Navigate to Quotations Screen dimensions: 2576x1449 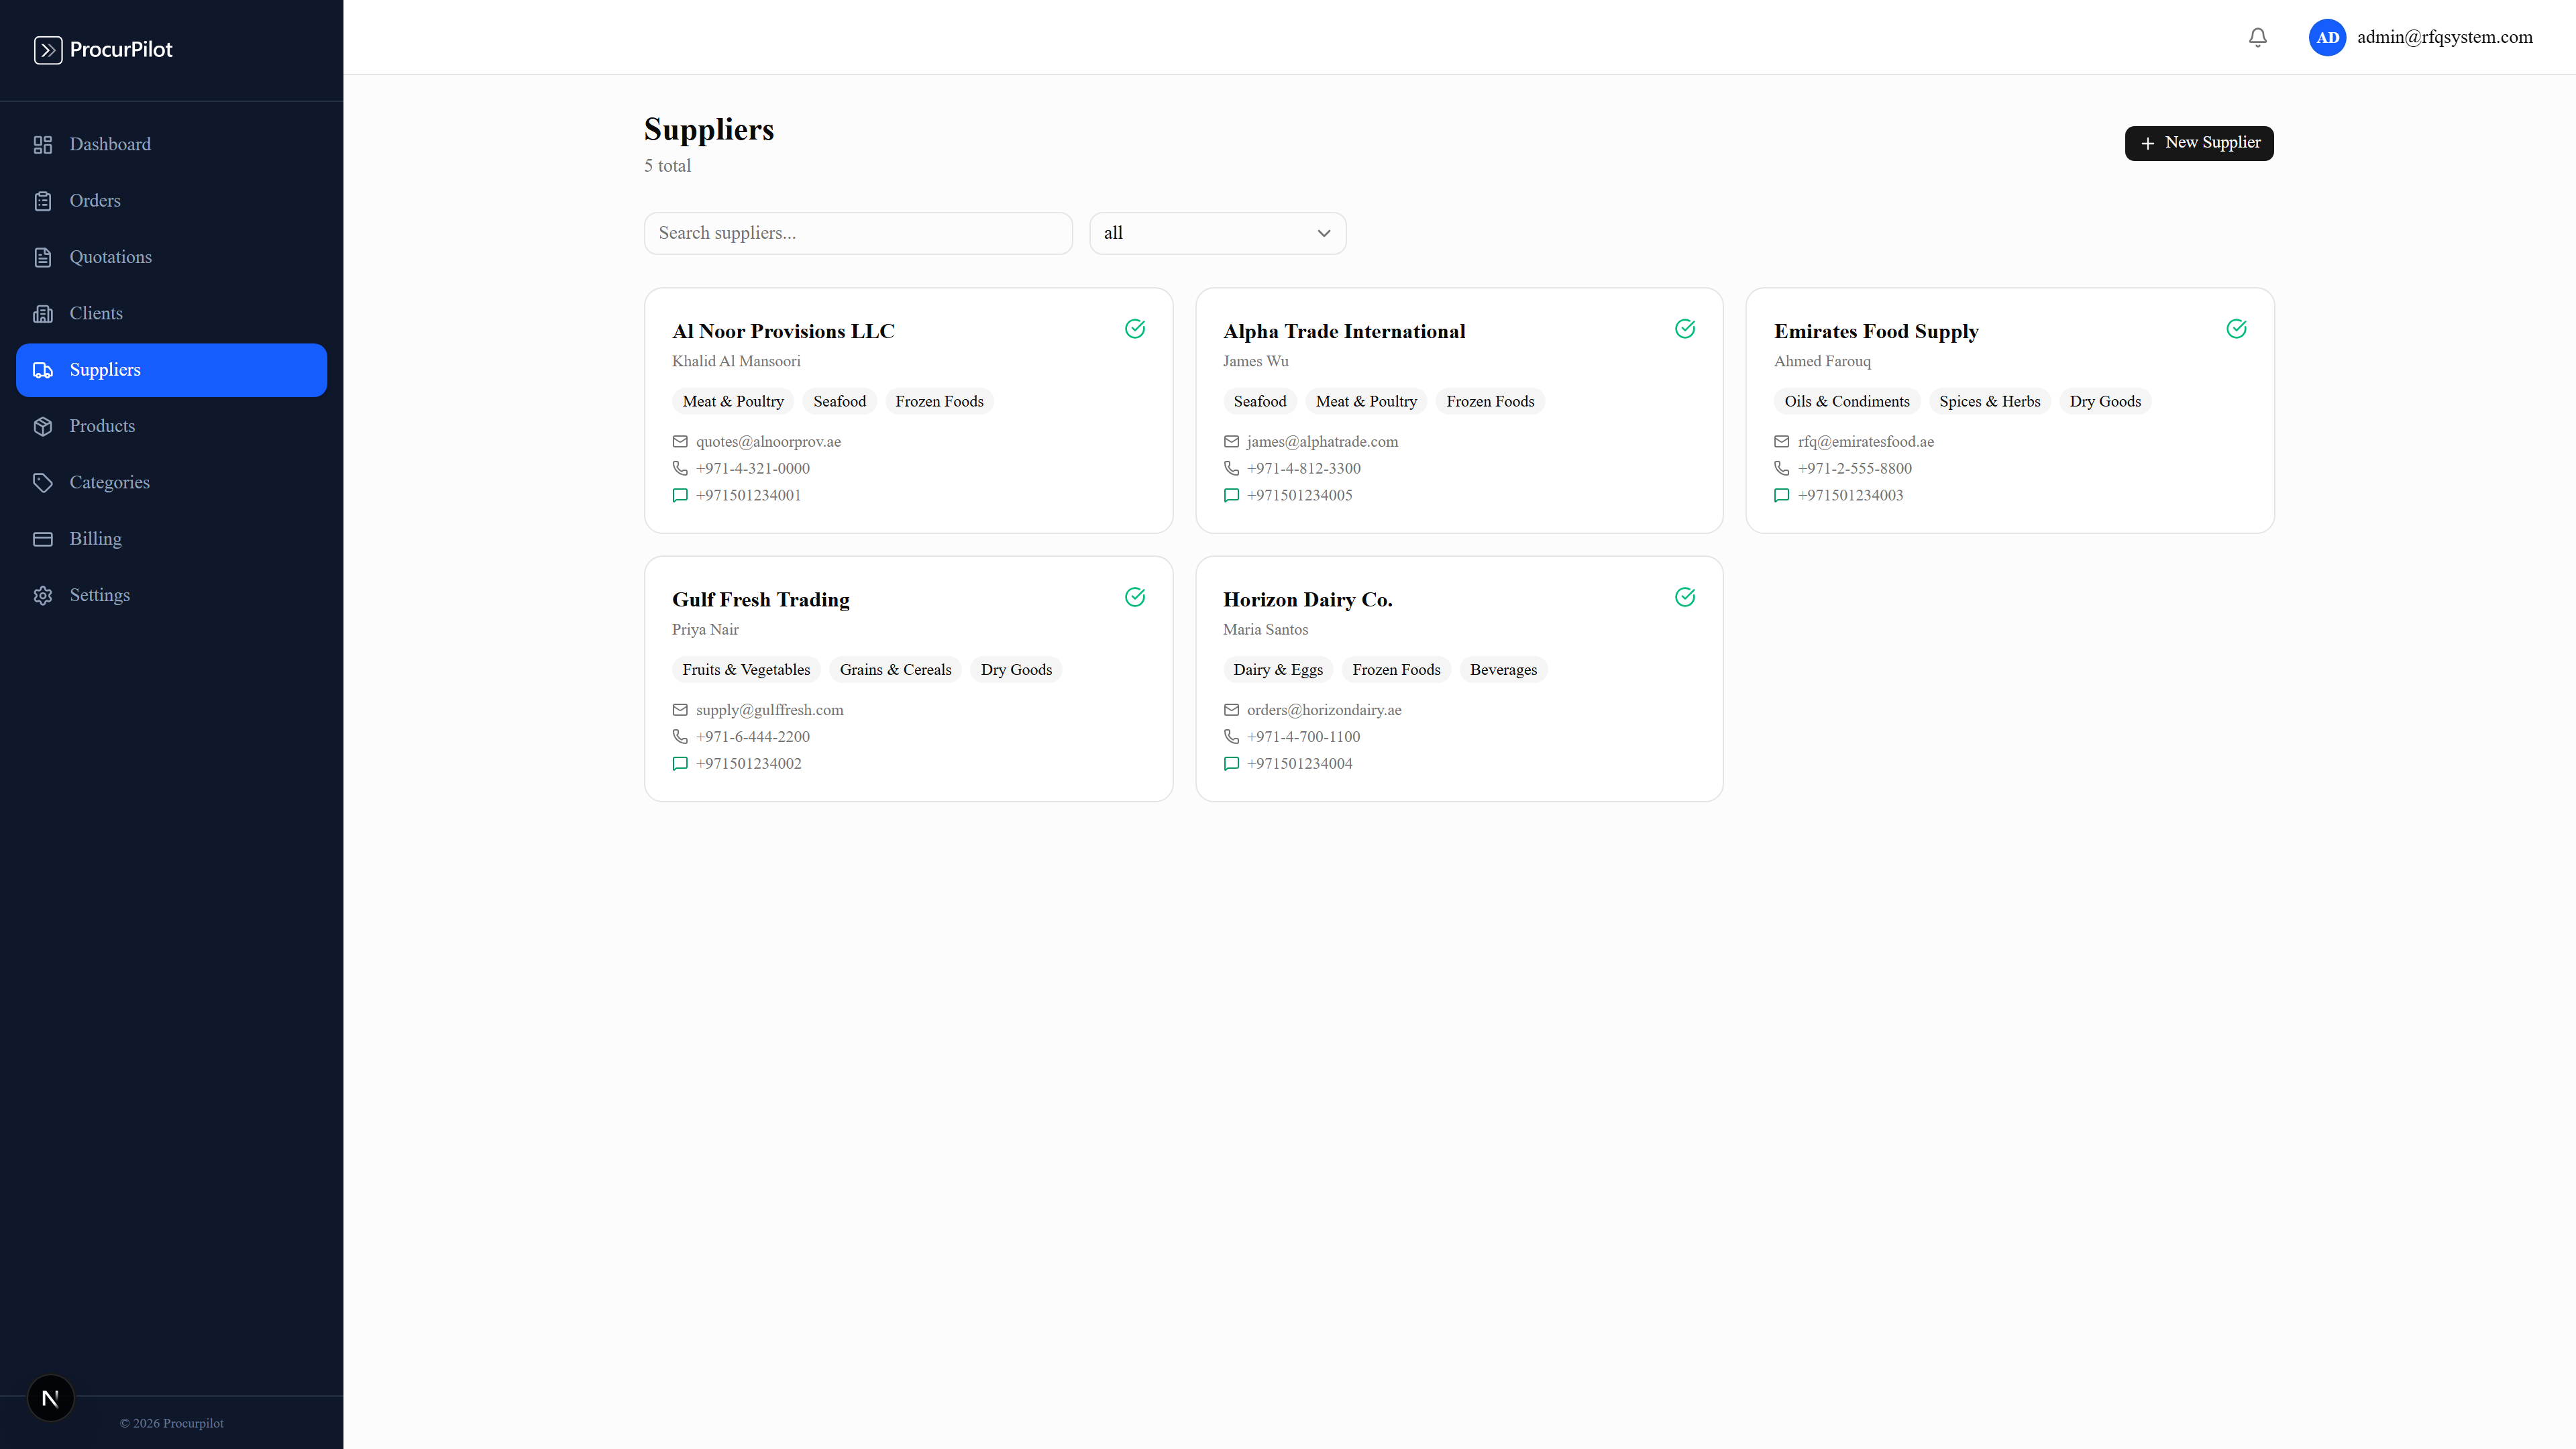click(x=171, y=257)
